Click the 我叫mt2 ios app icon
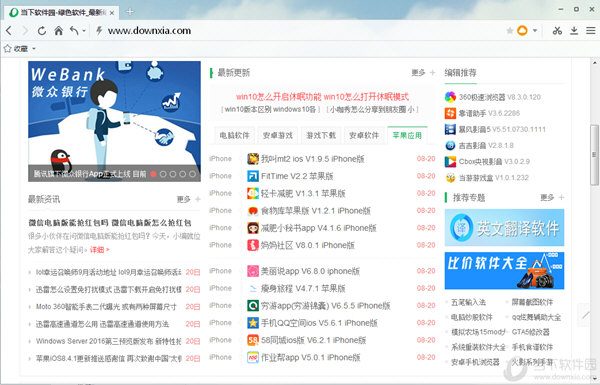This screenshot has height=385, width=600. [253, 159]
